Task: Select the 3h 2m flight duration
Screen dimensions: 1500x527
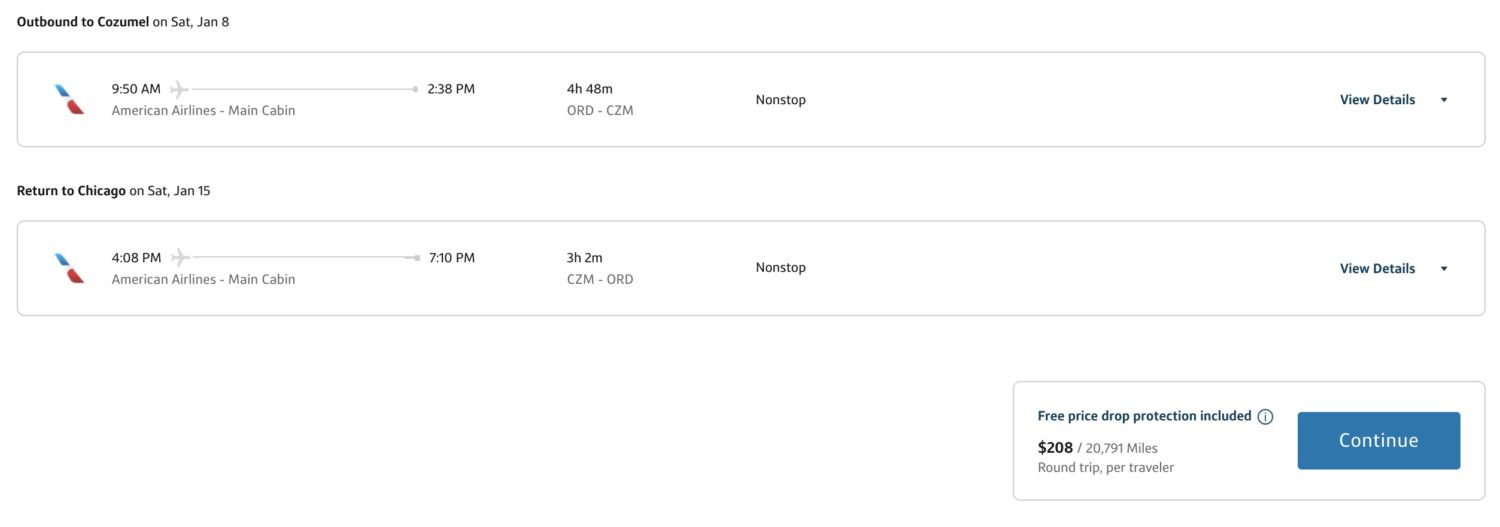Action: (x=585, y=258)
